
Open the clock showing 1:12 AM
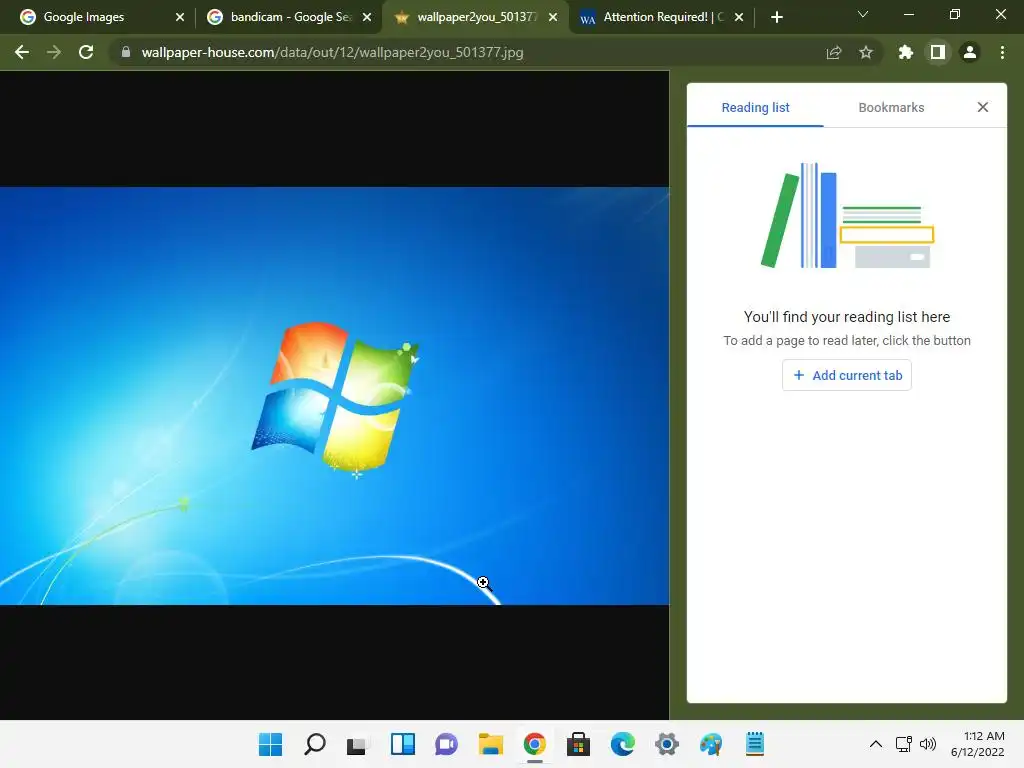click(978, 744)
